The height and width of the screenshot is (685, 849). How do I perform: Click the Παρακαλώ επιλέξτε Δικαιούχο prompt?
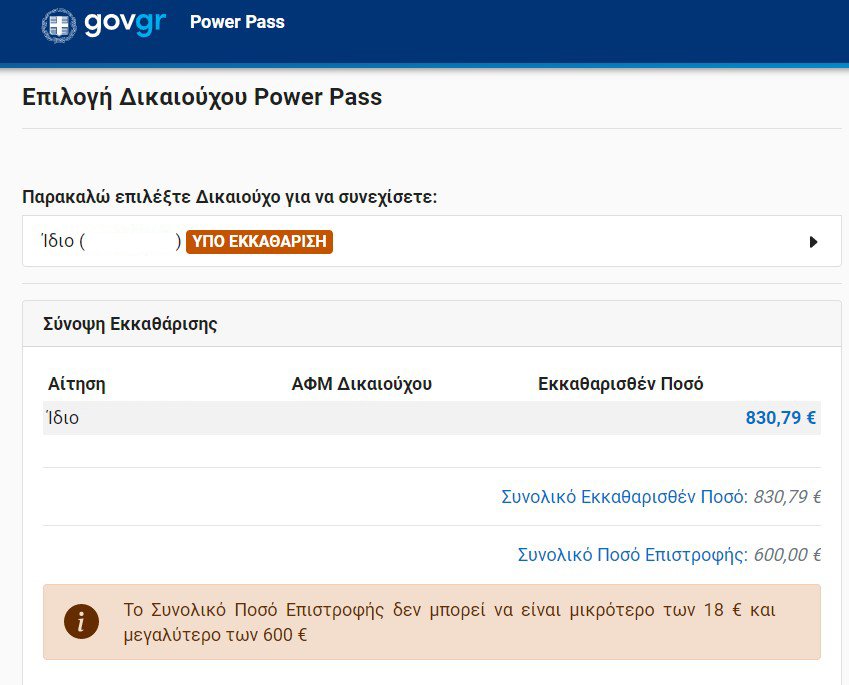pyautogui.click(x=230, y=197)
